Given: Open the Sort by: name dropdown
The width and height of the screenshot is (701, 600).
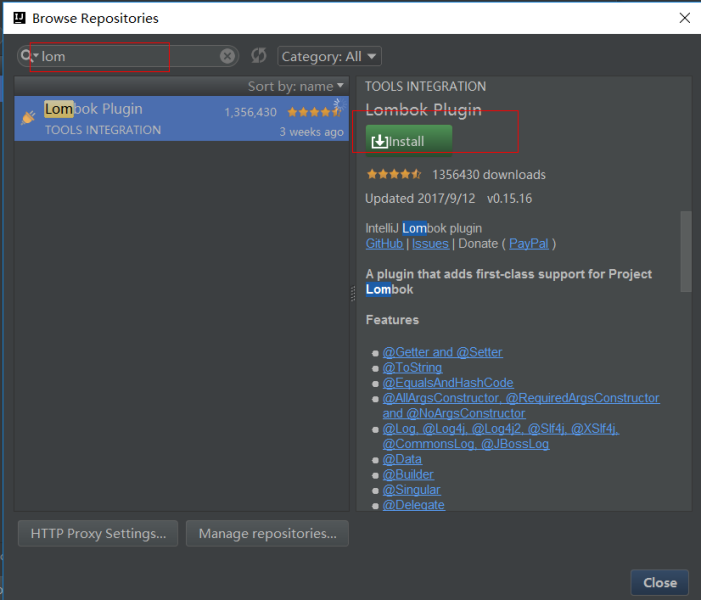Looking at the screenshot, I should click(x=296, y=86).
